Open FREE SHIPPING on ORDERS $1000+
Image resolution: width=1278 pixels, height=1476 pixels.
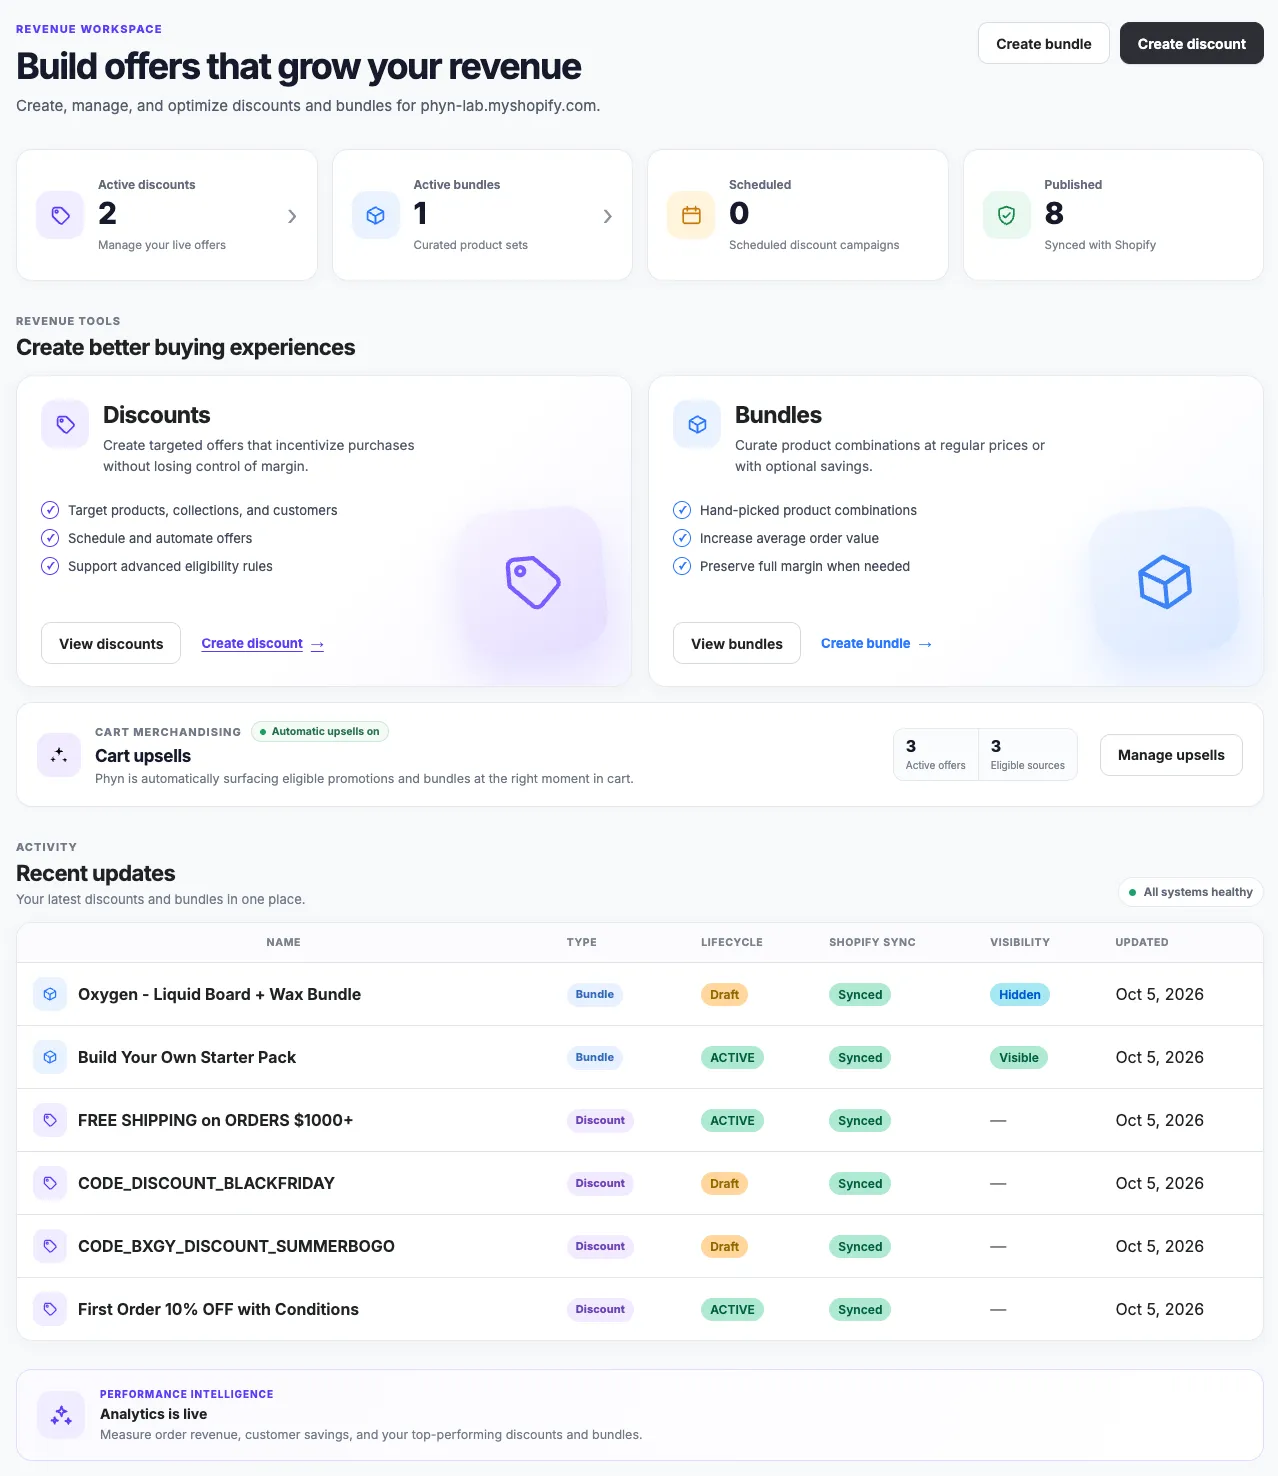(215, 1120)
